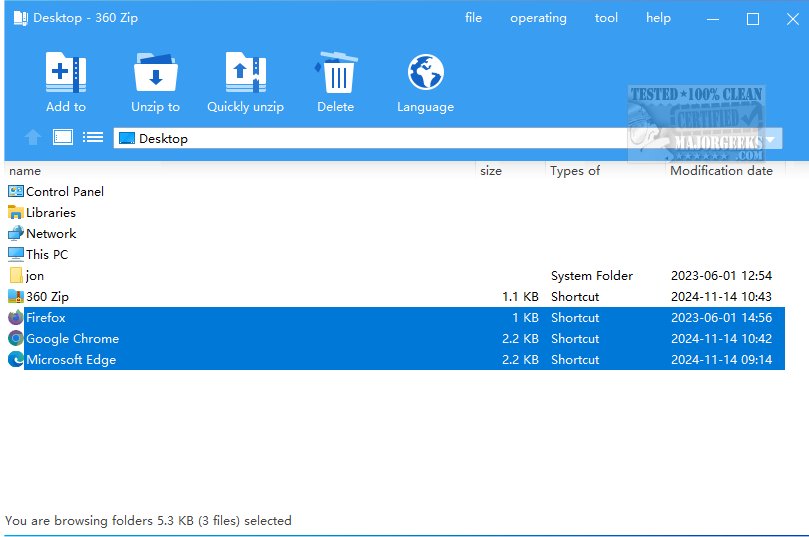
Task: Click the Add to archive icon
Action: pos(66,74)
